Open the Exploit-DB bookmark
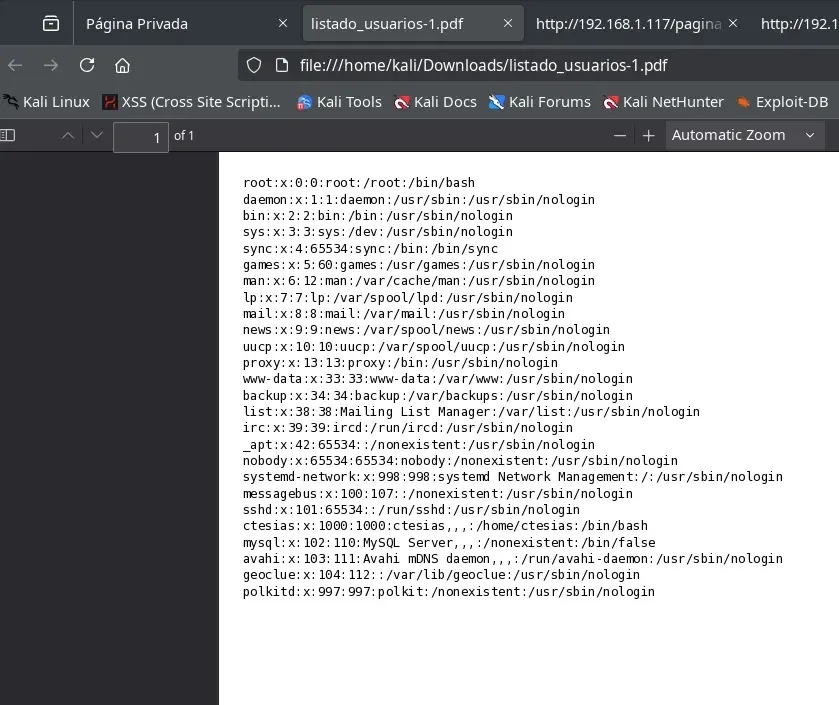This screenshot has width=839, height=705. (782, 102)
